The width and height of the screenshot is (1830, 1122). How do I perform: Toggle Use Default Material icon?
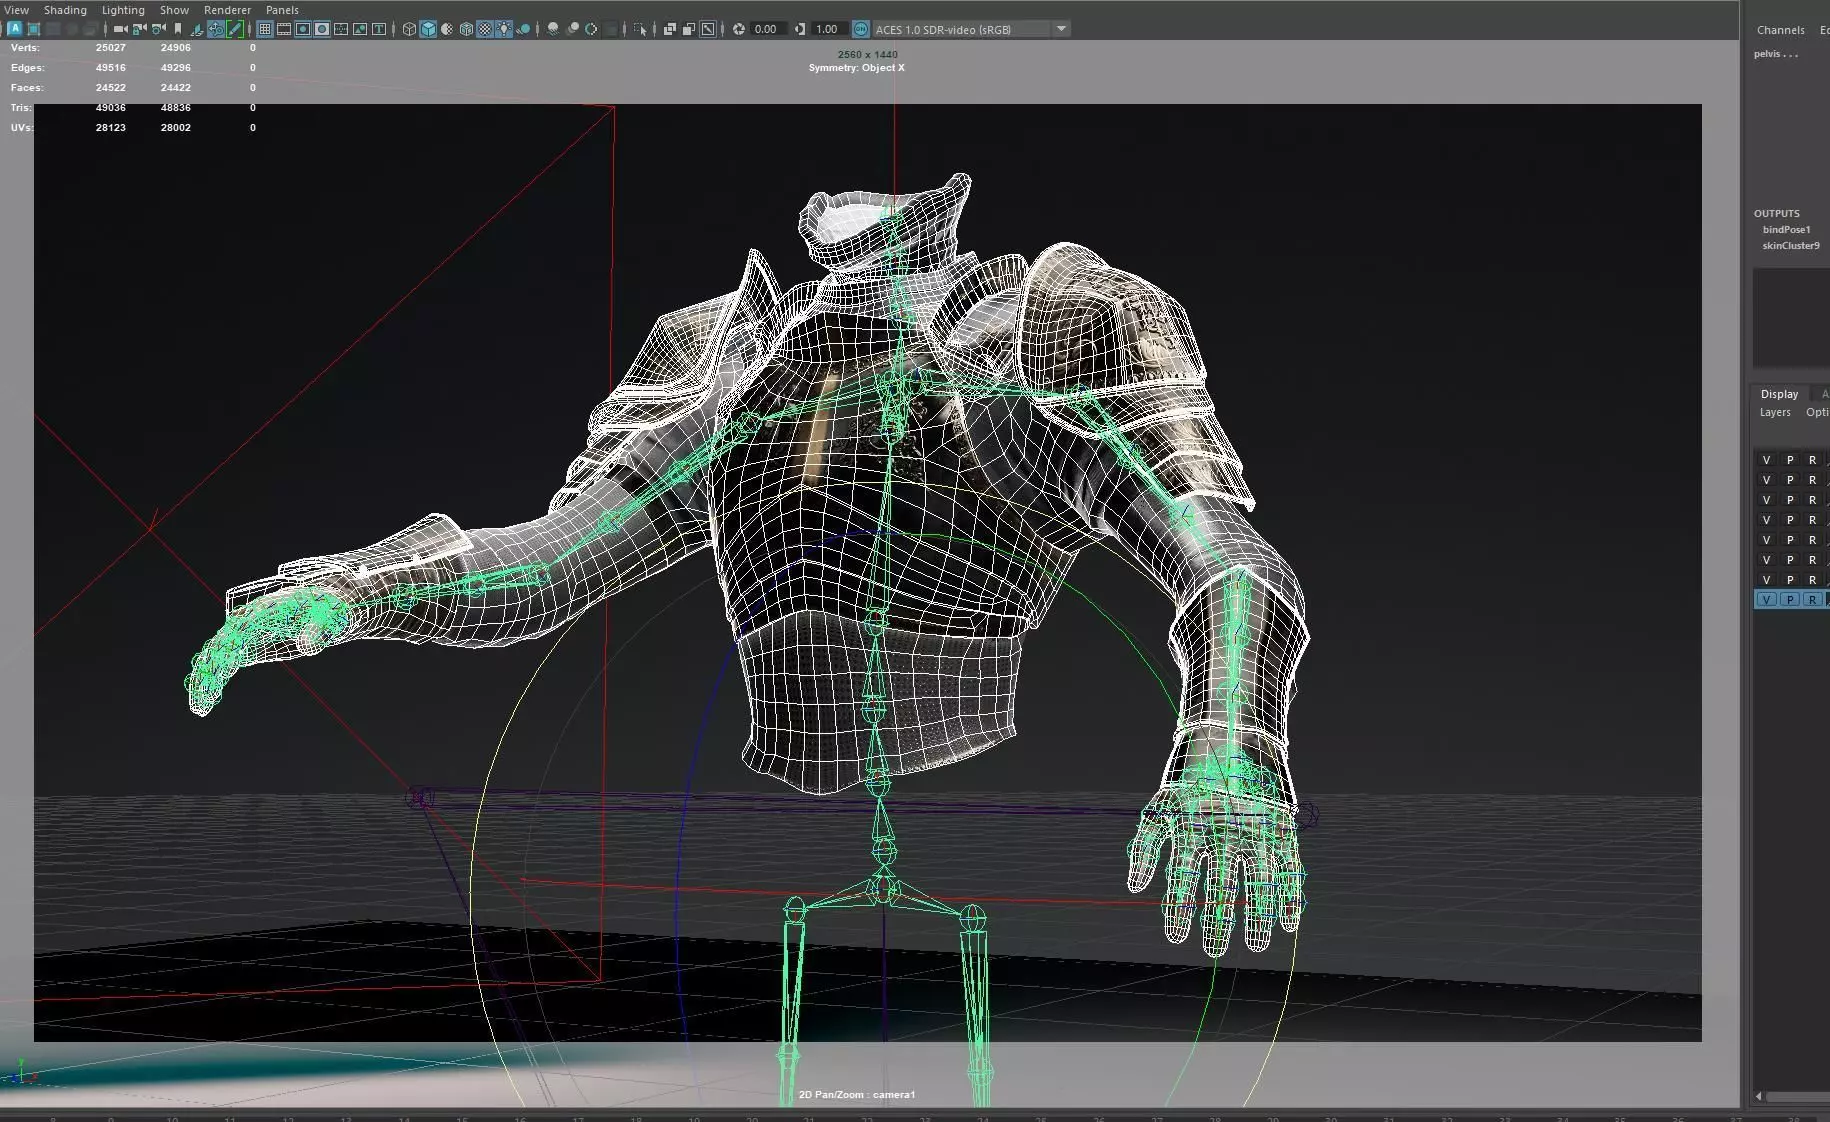446,29
